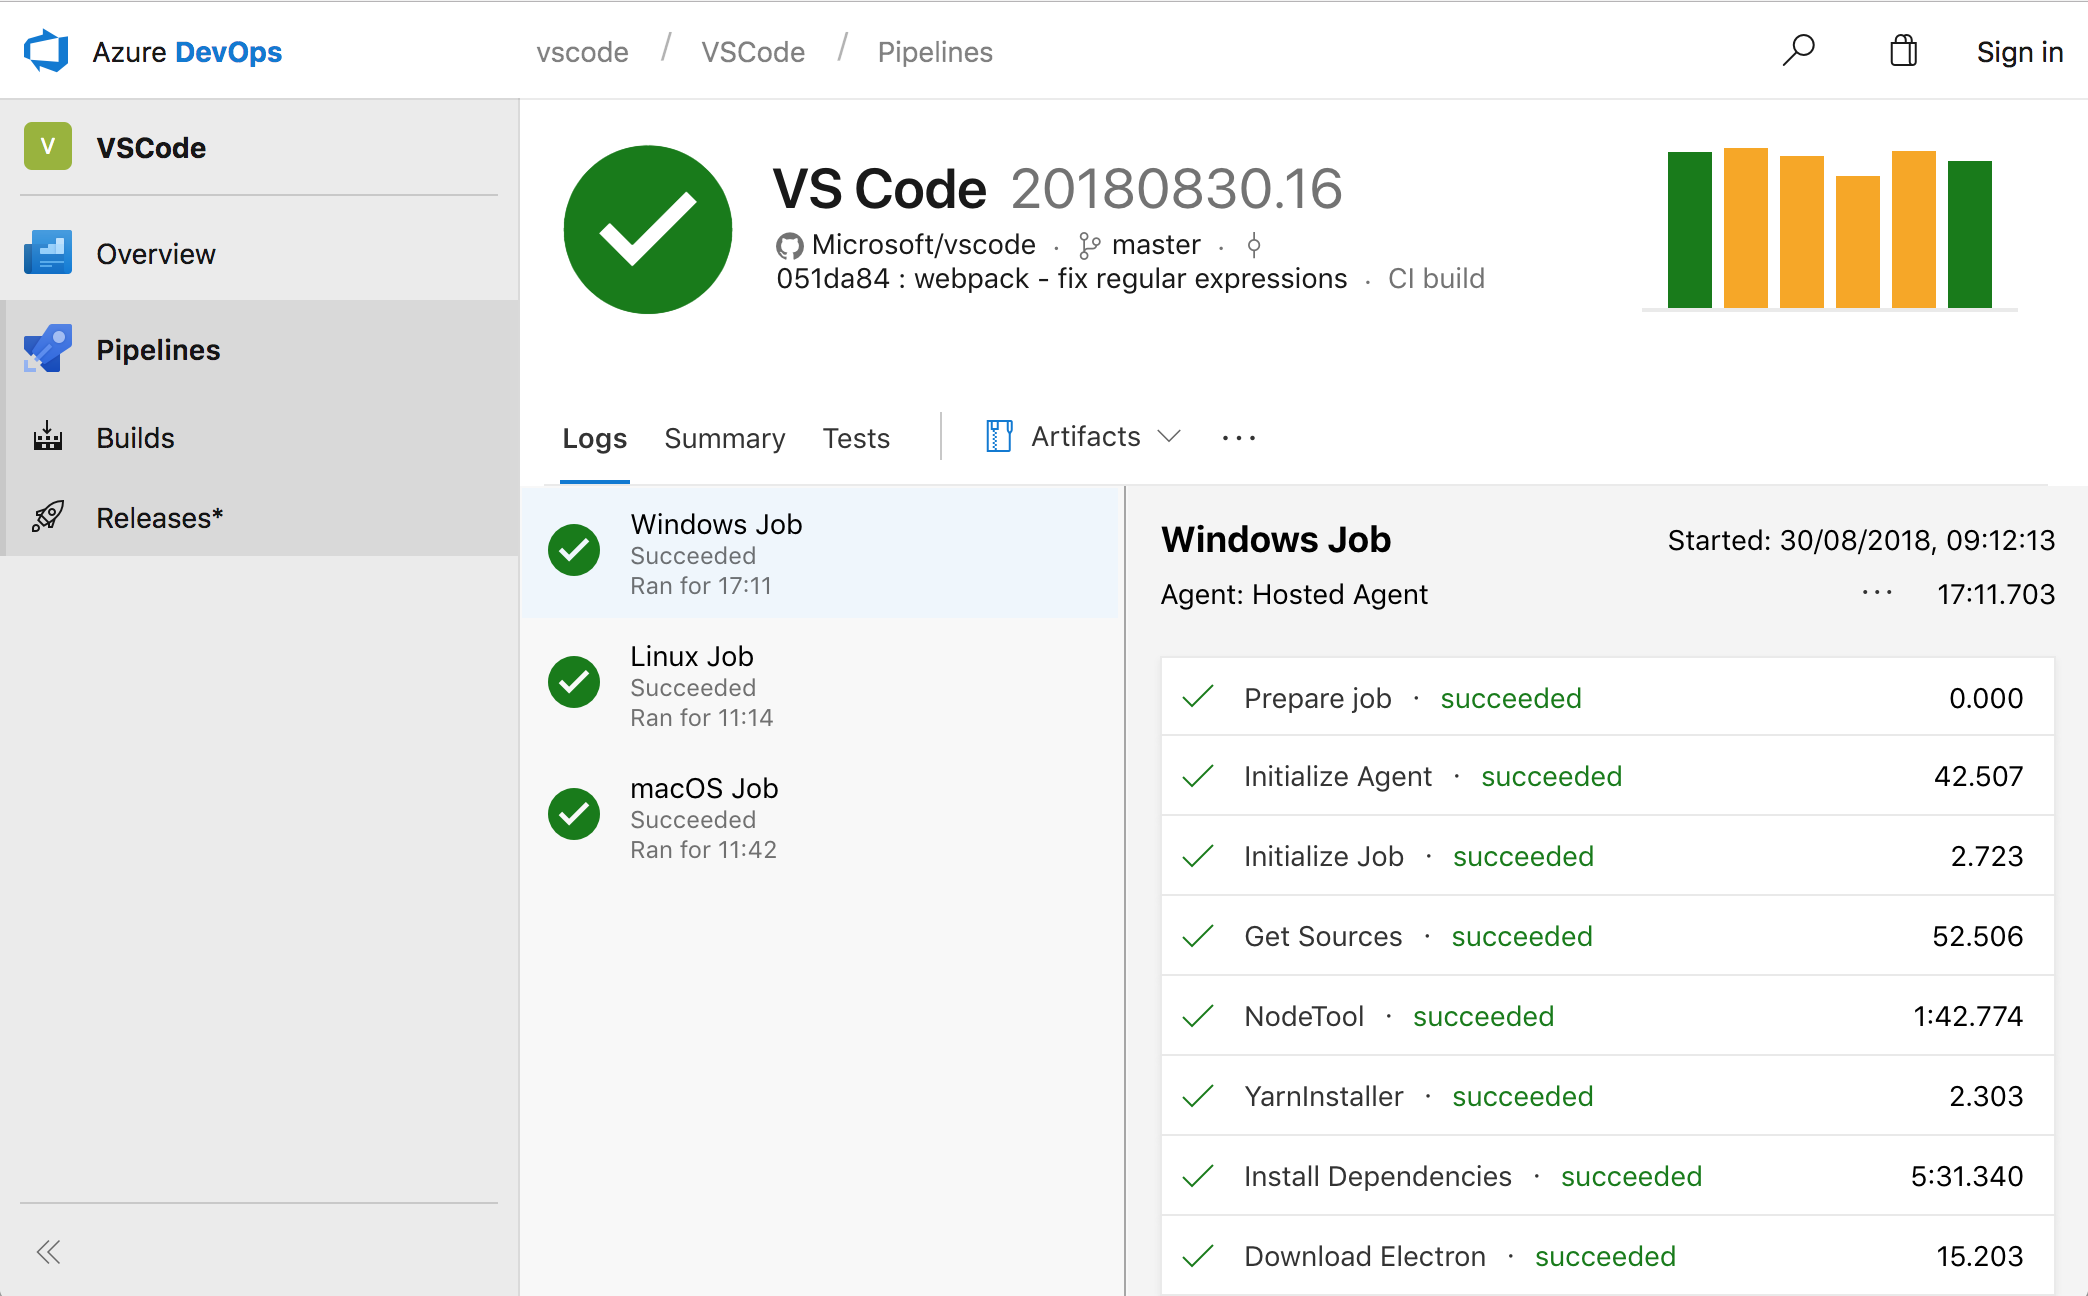The width and height of the screenshot is (2088, 1296).
Task: Select the Releases rocket-ship icon
Action: [x=47, y=517]
